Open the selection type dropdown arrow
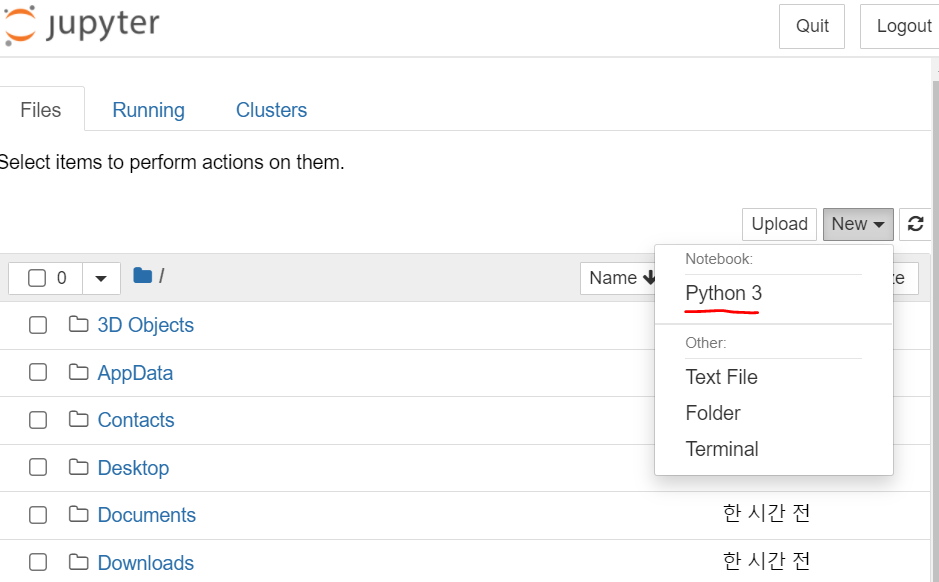The height and width of the screenshot is (582, 939). tap(101, 278)
